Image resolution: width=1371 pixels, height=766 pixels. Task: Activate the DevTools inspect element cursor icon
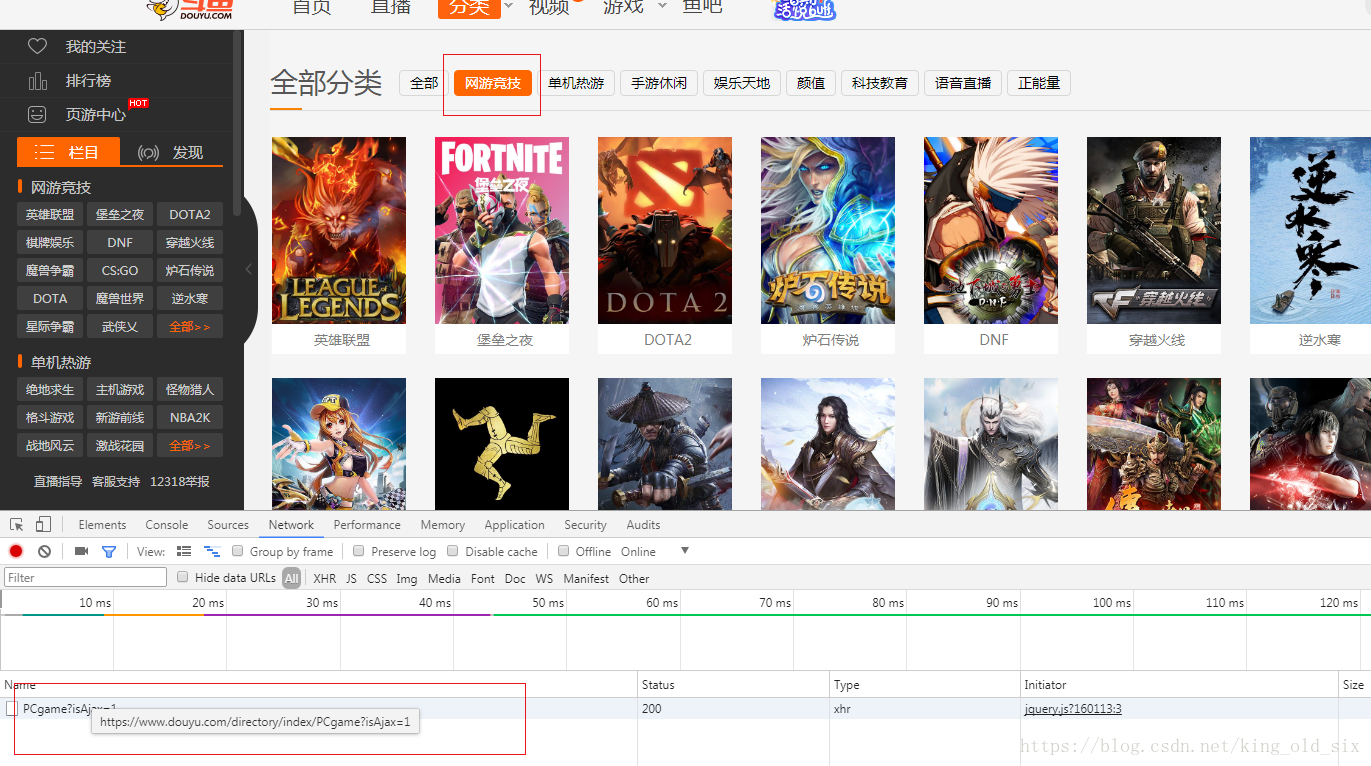click(17, 524)
